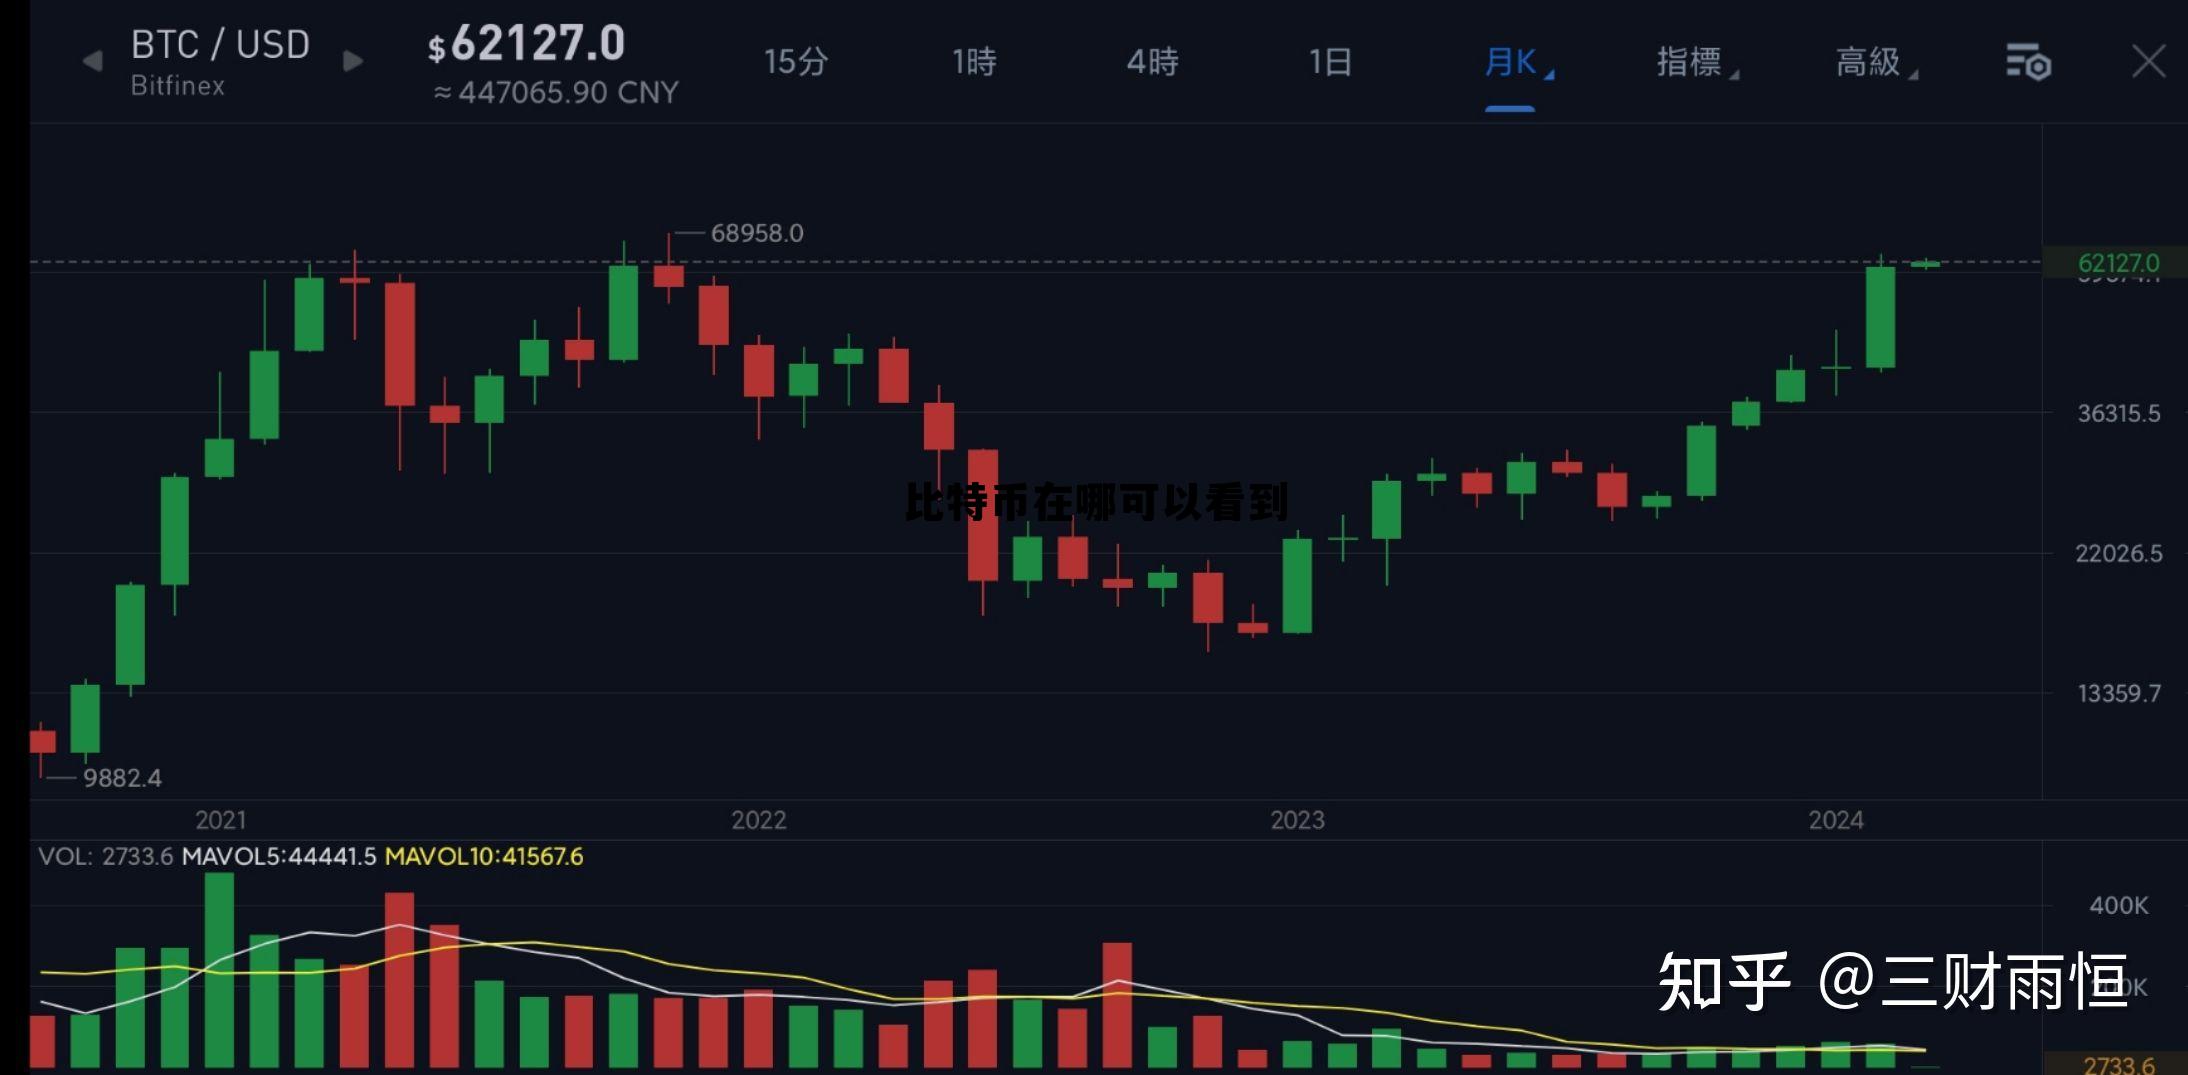Choose the 4時 chart interval
Image resolution: width=2188 pixels, height=1075 pixels.
(1152, 62)
